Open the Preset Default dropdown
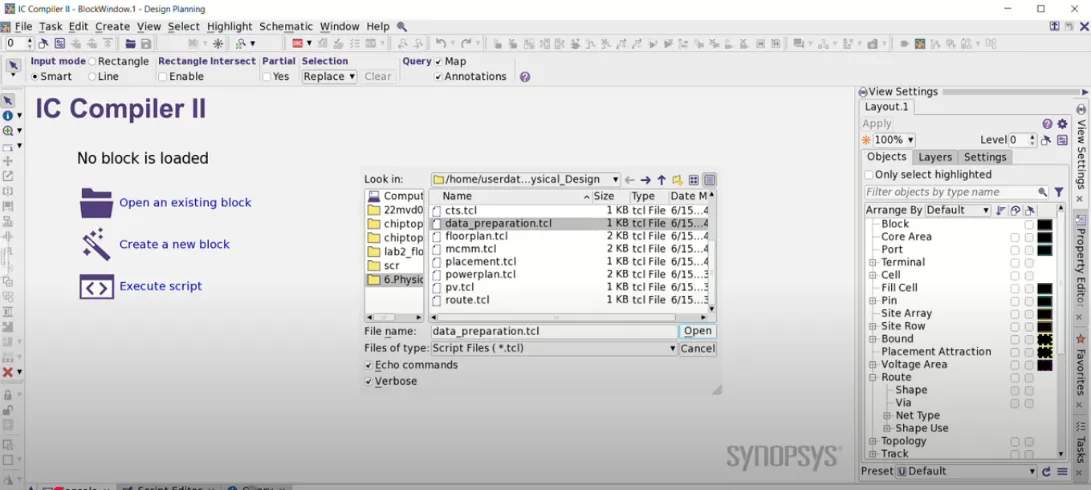The height and width of the screenshot is (490, 1091). 966,471
